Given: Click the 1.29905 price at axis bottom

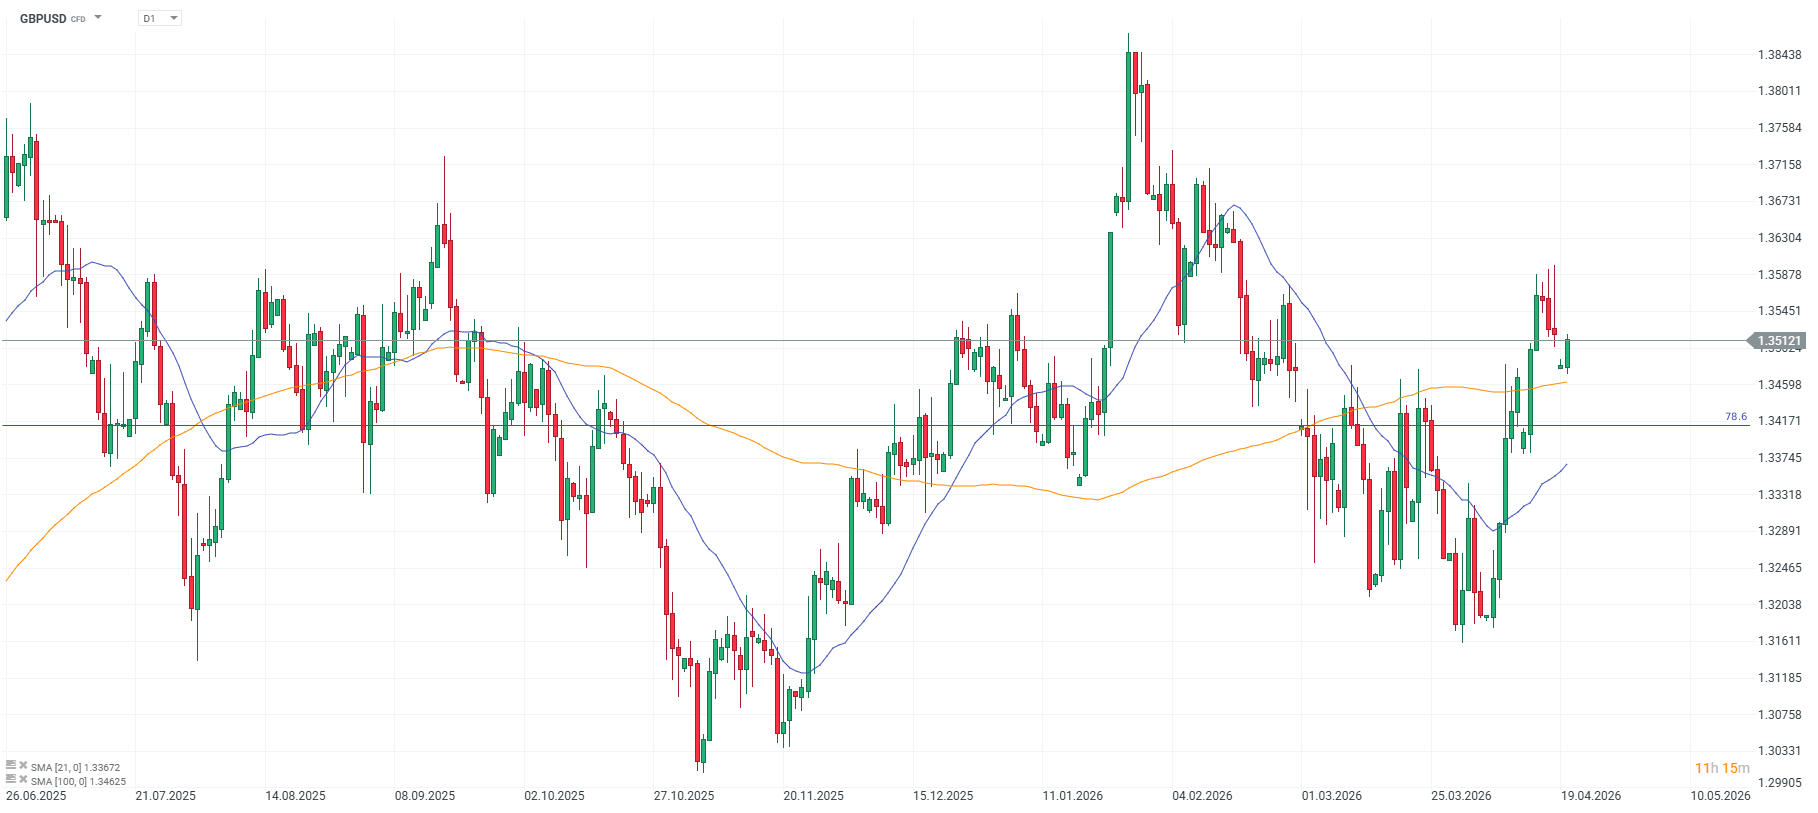Looking at the screenshot, I should (x=1779, y=783).
